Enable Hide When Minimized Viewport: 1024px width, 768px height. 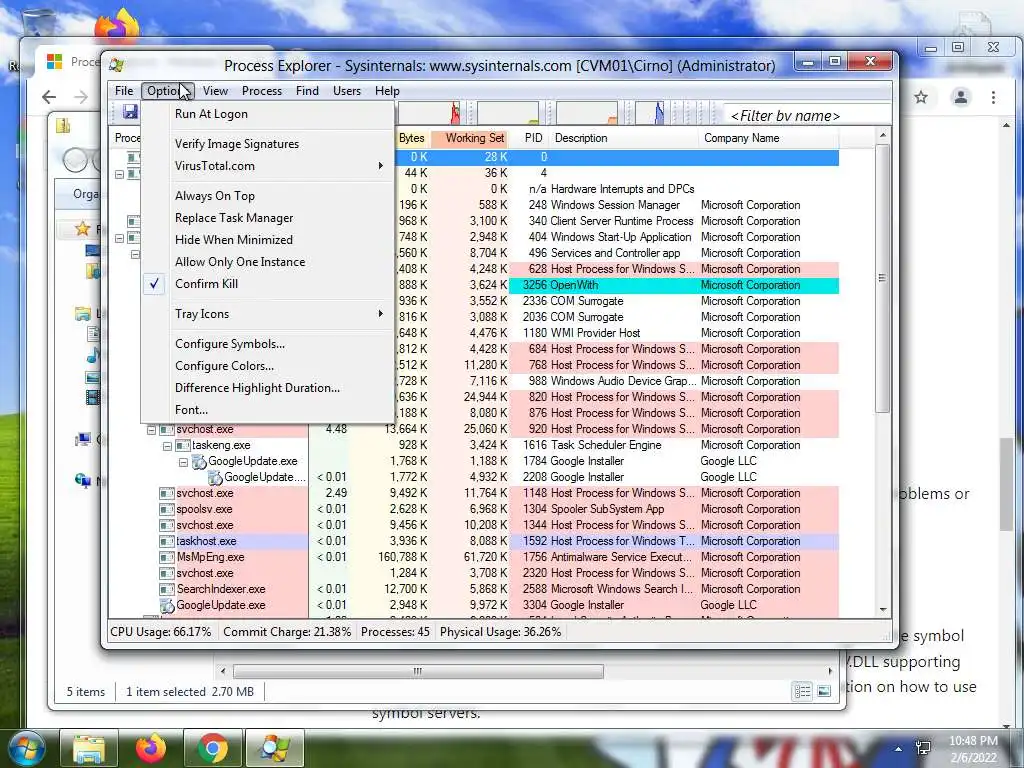(x=268, y=240)
